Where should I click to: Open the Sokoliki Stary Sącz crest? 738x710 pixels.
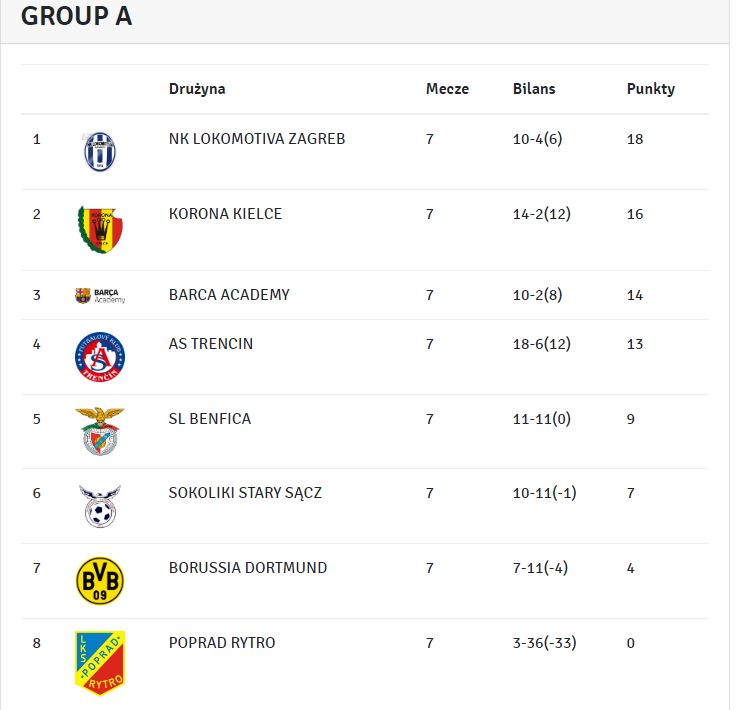click(x=100, y=506)
